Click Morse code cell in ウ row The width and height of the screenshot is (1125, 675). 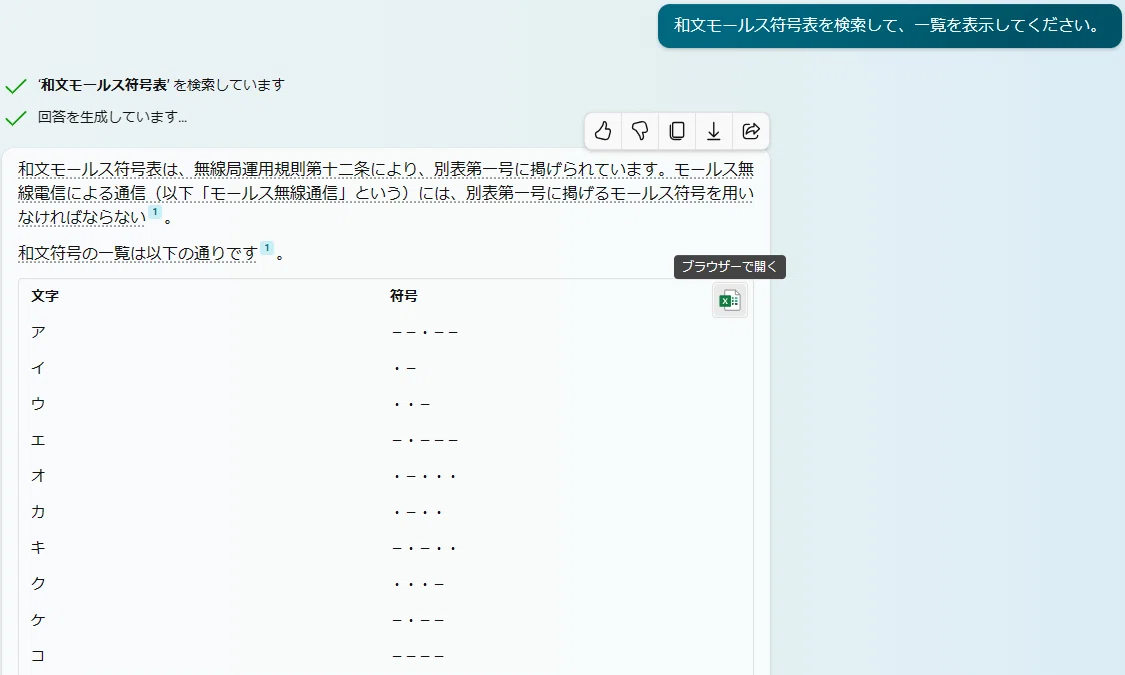[x=411, y=404]
